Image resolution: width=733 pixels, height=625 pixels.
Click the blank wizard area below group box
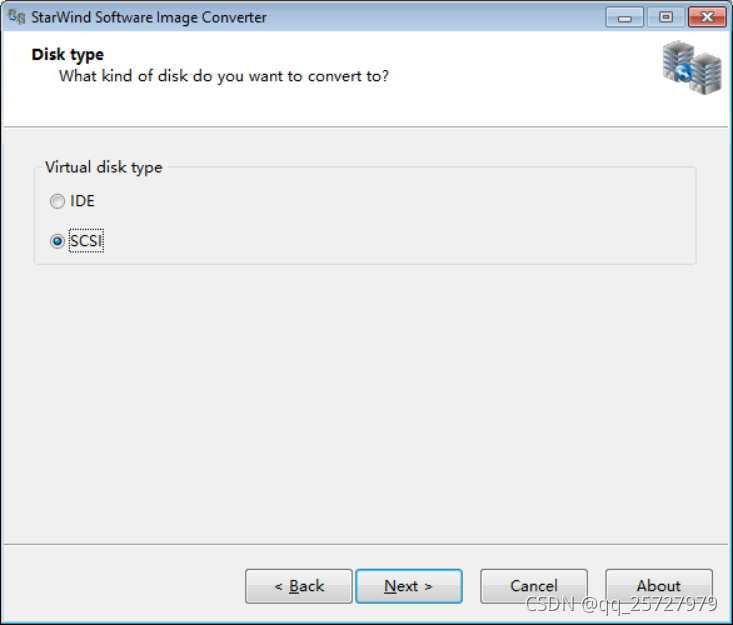tap(366, 400)
